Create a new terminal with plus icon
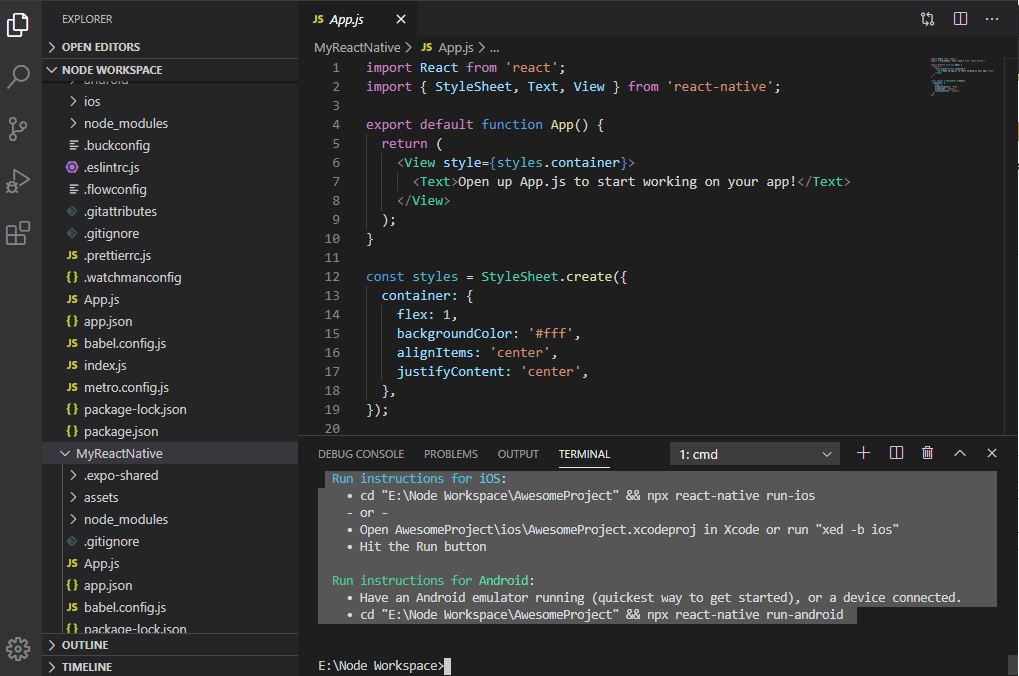Viewport: 1019px width, 676px height. tap(863, 453)
